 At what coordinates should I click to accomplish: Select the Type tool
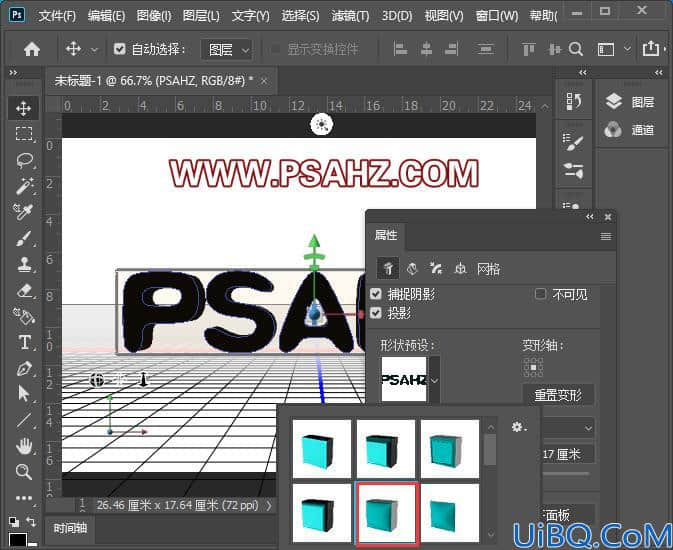point(25,343)
